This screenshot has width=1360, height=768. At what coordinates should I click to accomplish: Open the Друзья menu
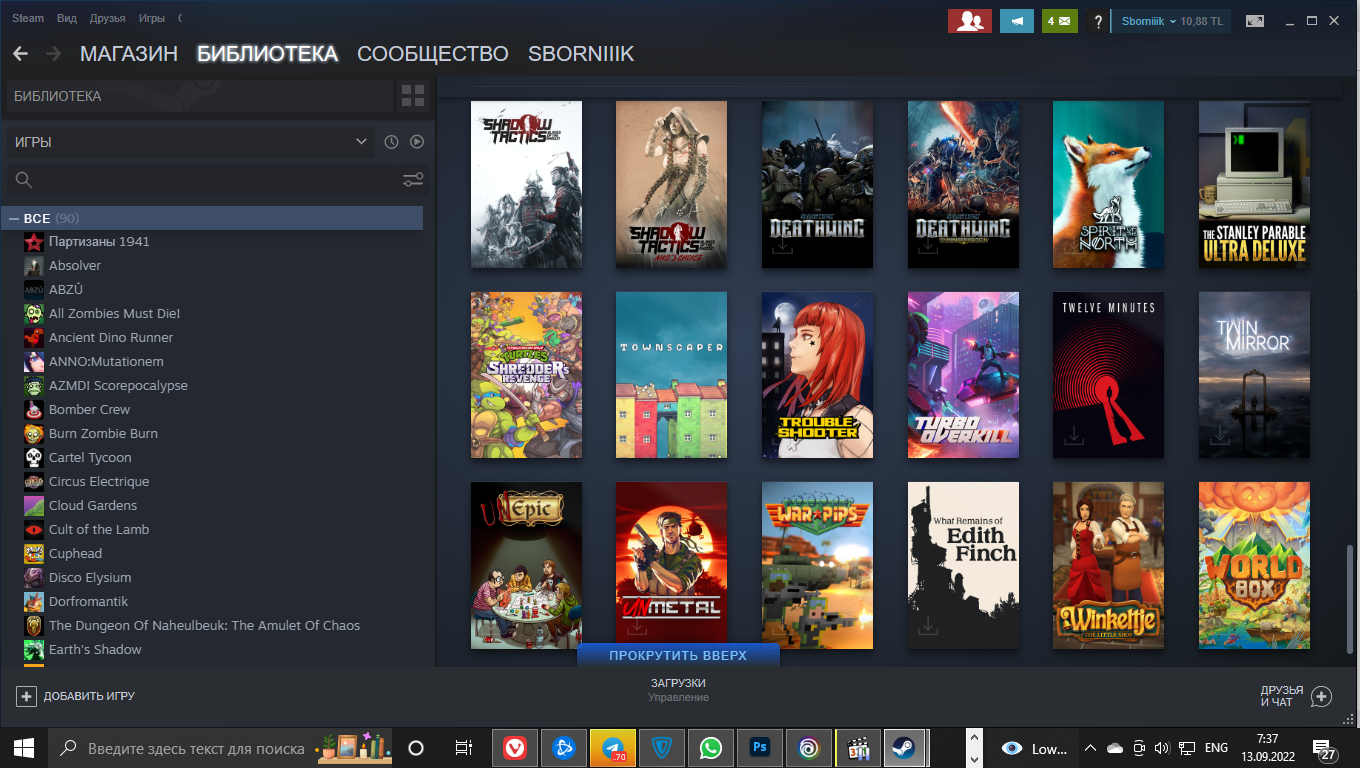coord(107,19)
